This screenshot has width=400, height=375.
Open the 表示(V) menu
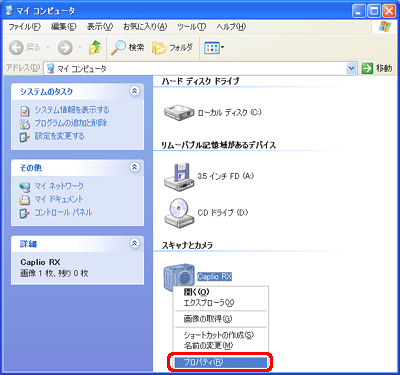(x=100, y=27)
